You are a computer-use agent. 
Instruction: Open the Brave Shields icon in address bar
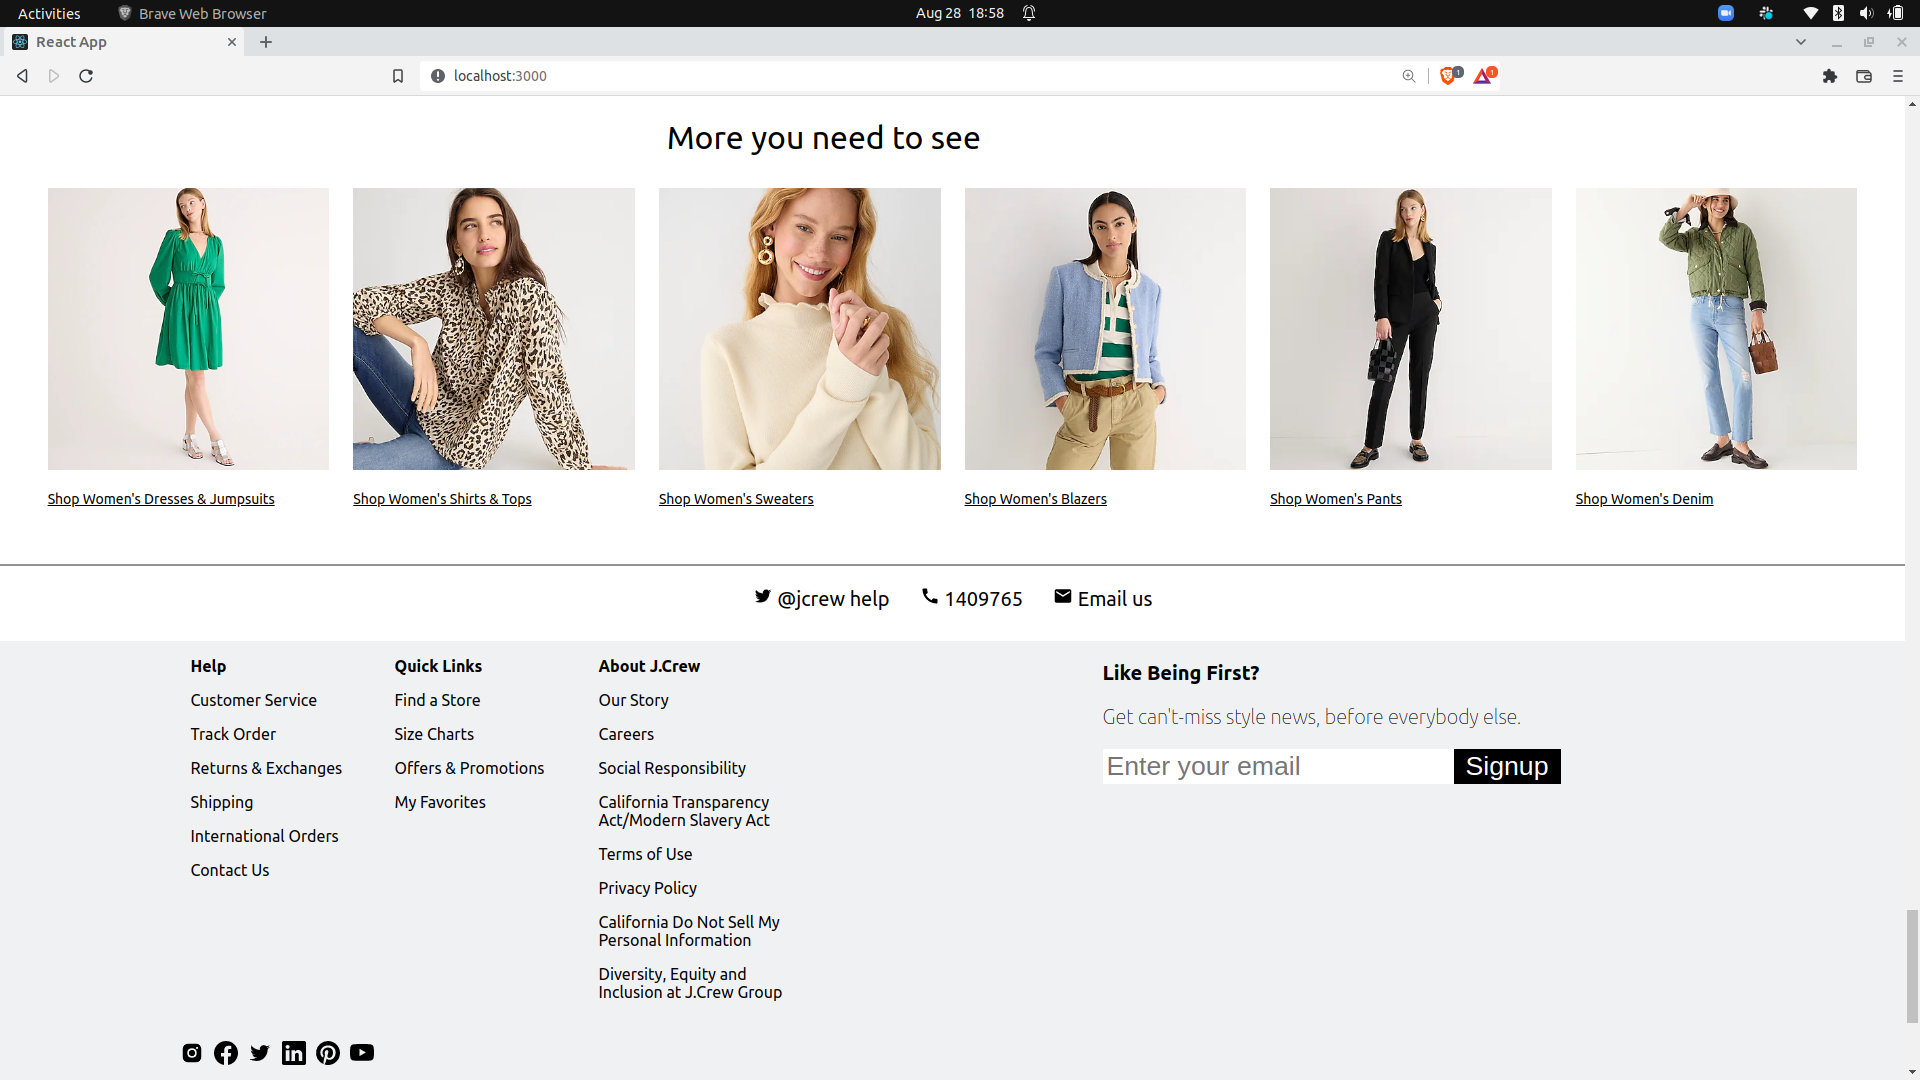1448,75
